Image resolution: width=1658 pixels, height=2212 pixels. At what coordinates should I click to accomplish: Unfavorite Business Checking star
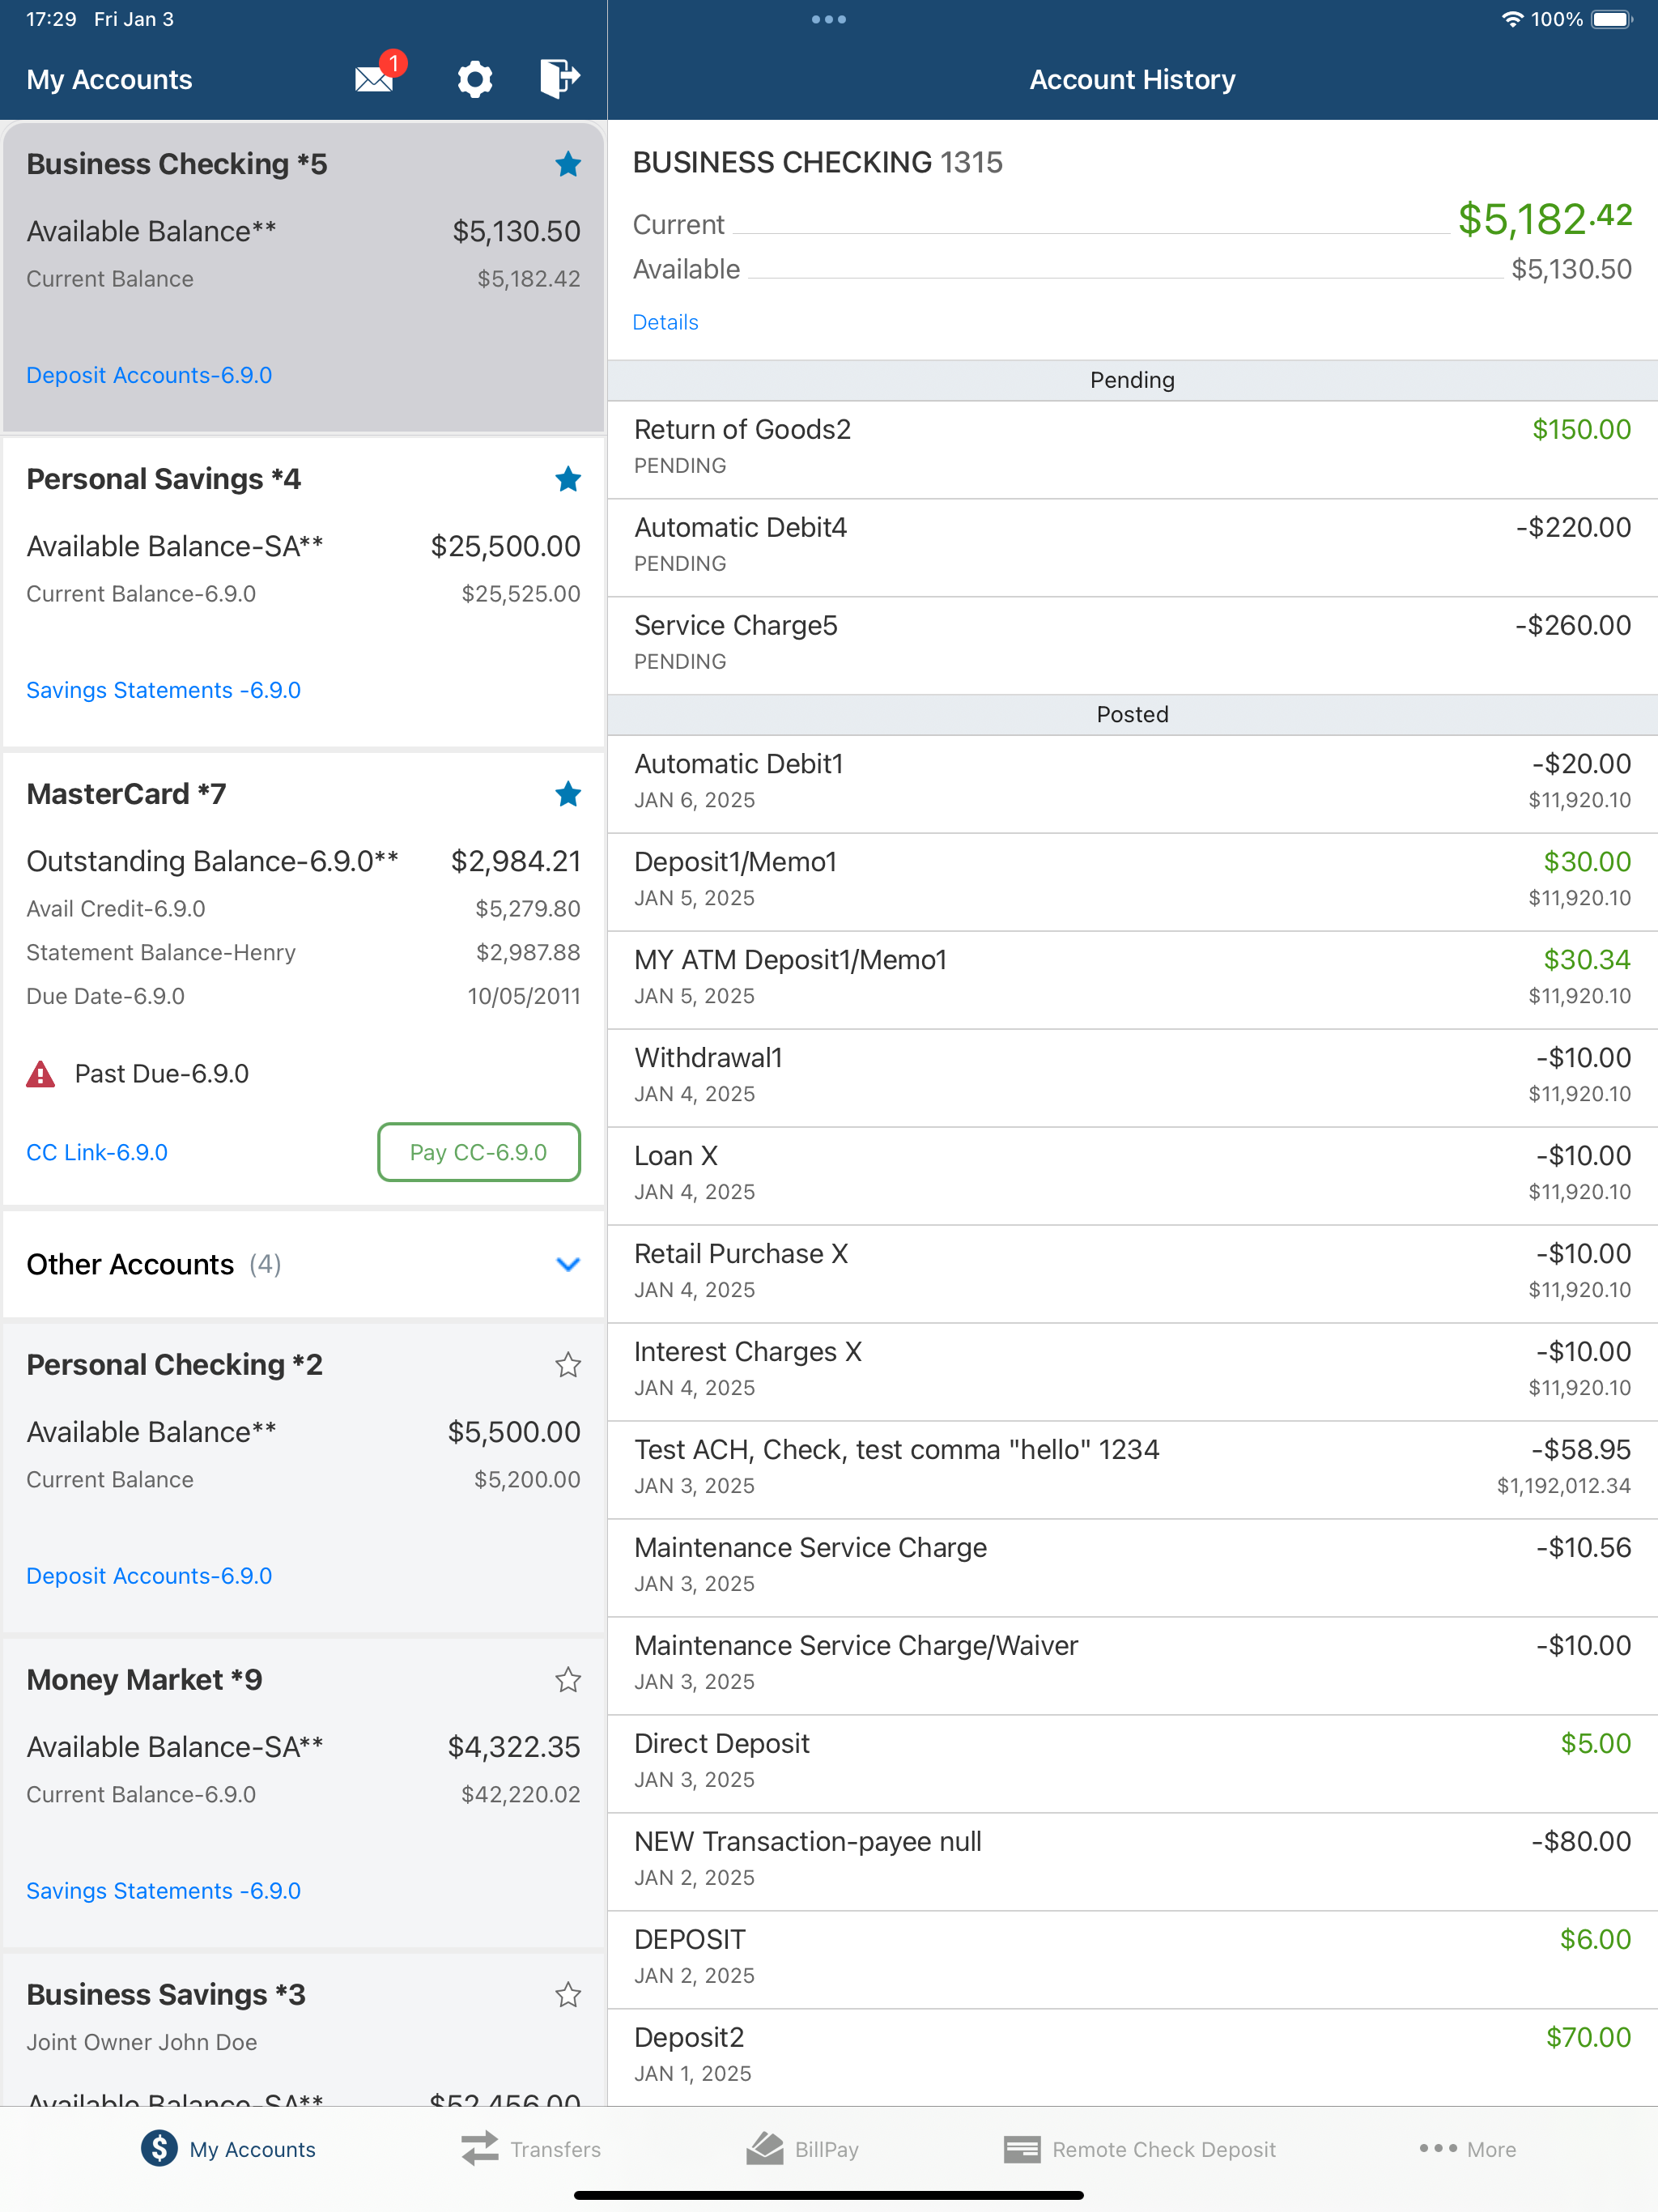point(568,164)
